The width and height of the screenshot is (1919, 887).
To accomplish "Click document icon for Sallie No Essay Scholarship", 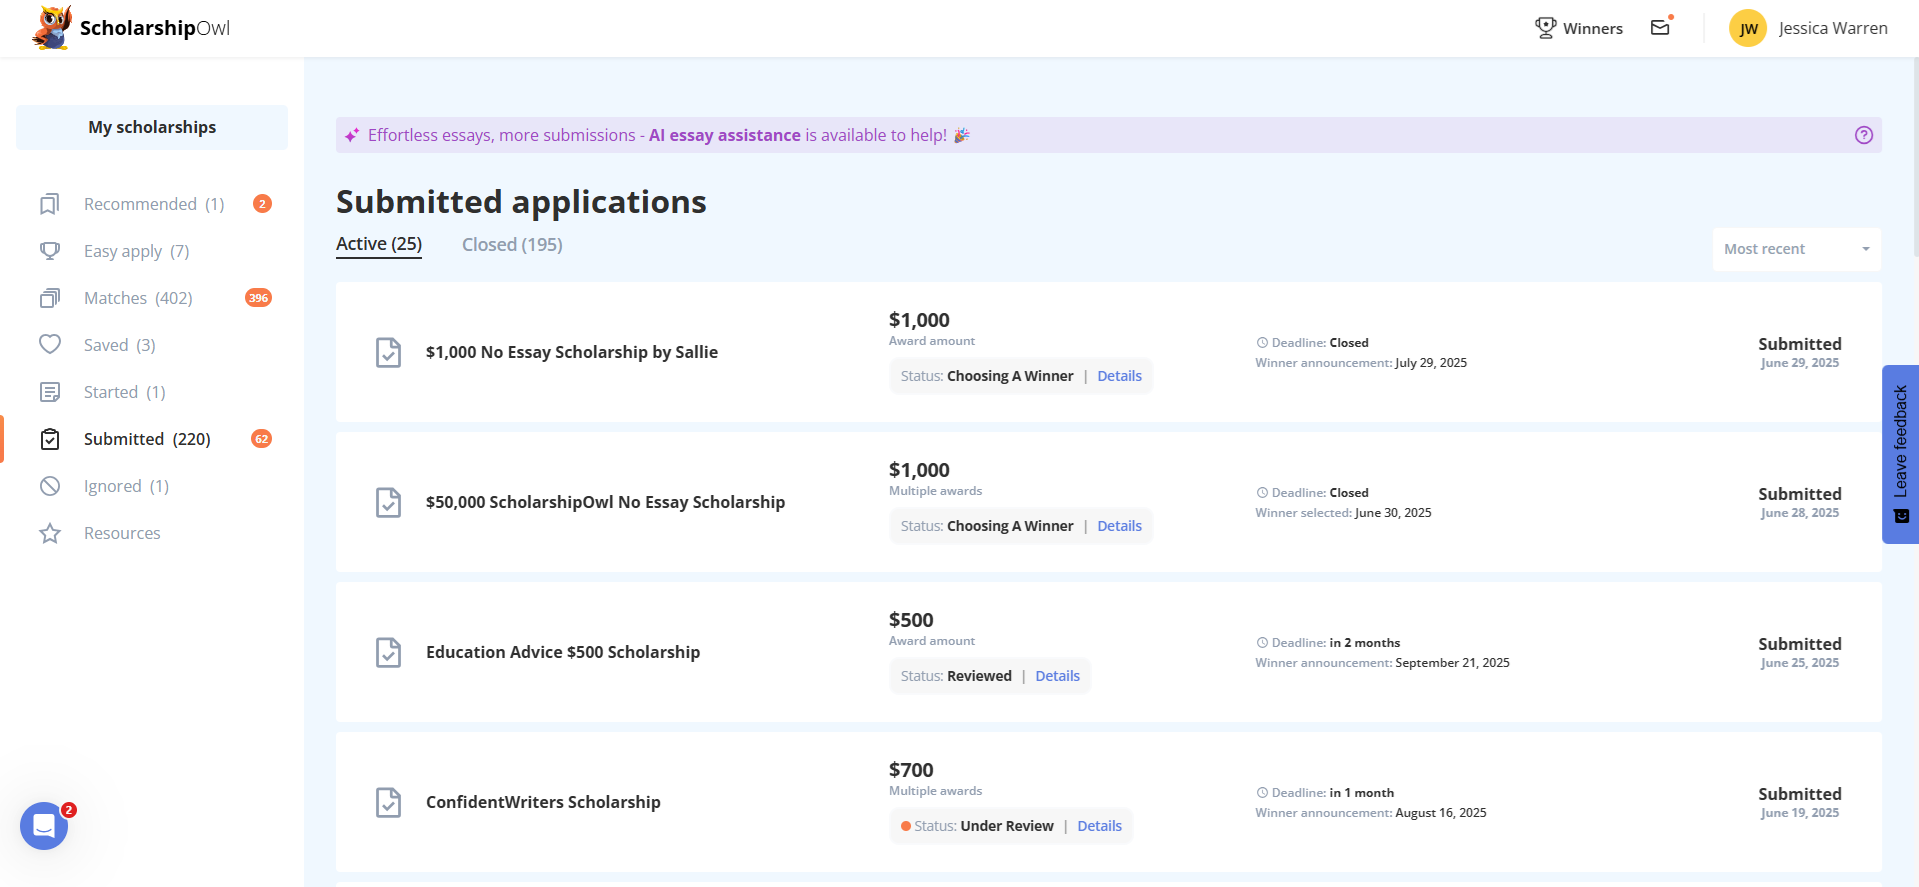I will point(388,352).
